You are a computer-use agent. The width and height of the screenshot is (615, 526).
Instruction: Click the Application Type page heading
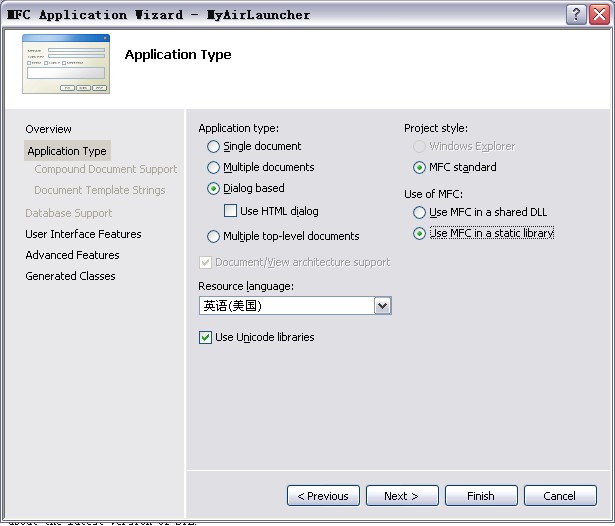click(178, 55)
